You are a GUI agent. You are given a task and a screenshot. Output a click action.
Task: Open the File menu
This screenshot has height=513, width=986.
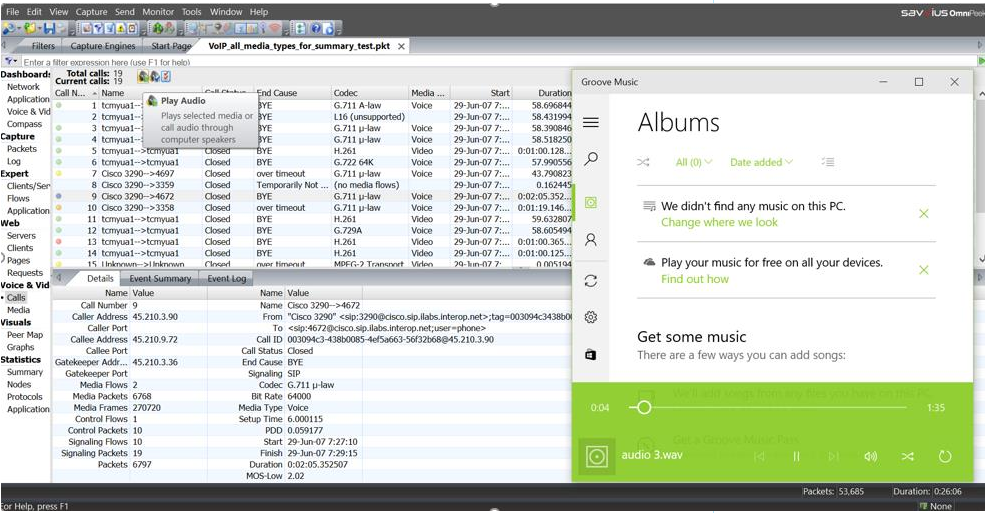[12, 11]
